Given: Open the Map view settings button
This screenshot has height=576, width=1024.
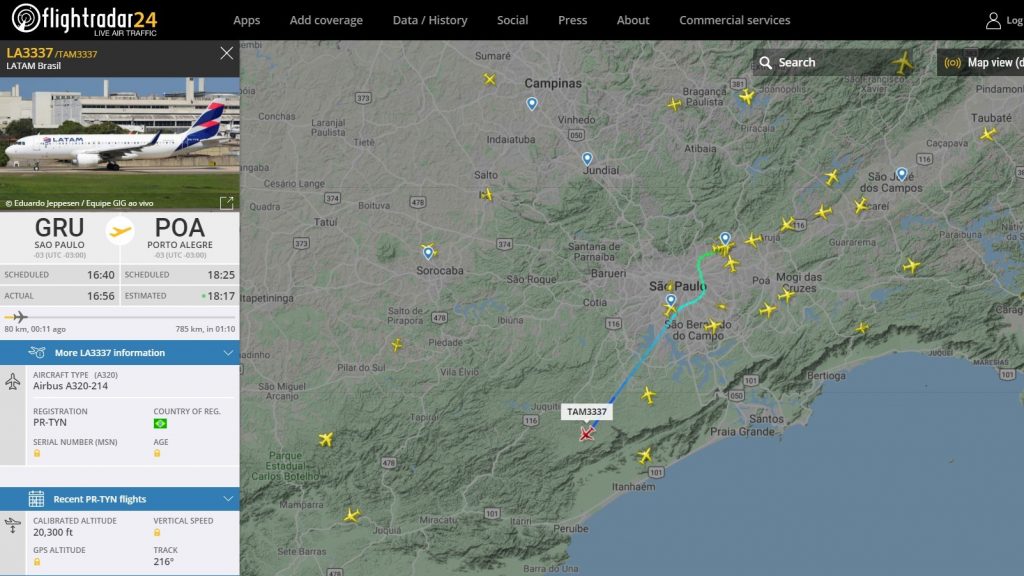Looking at the screenshot, I should click(981, 63).
